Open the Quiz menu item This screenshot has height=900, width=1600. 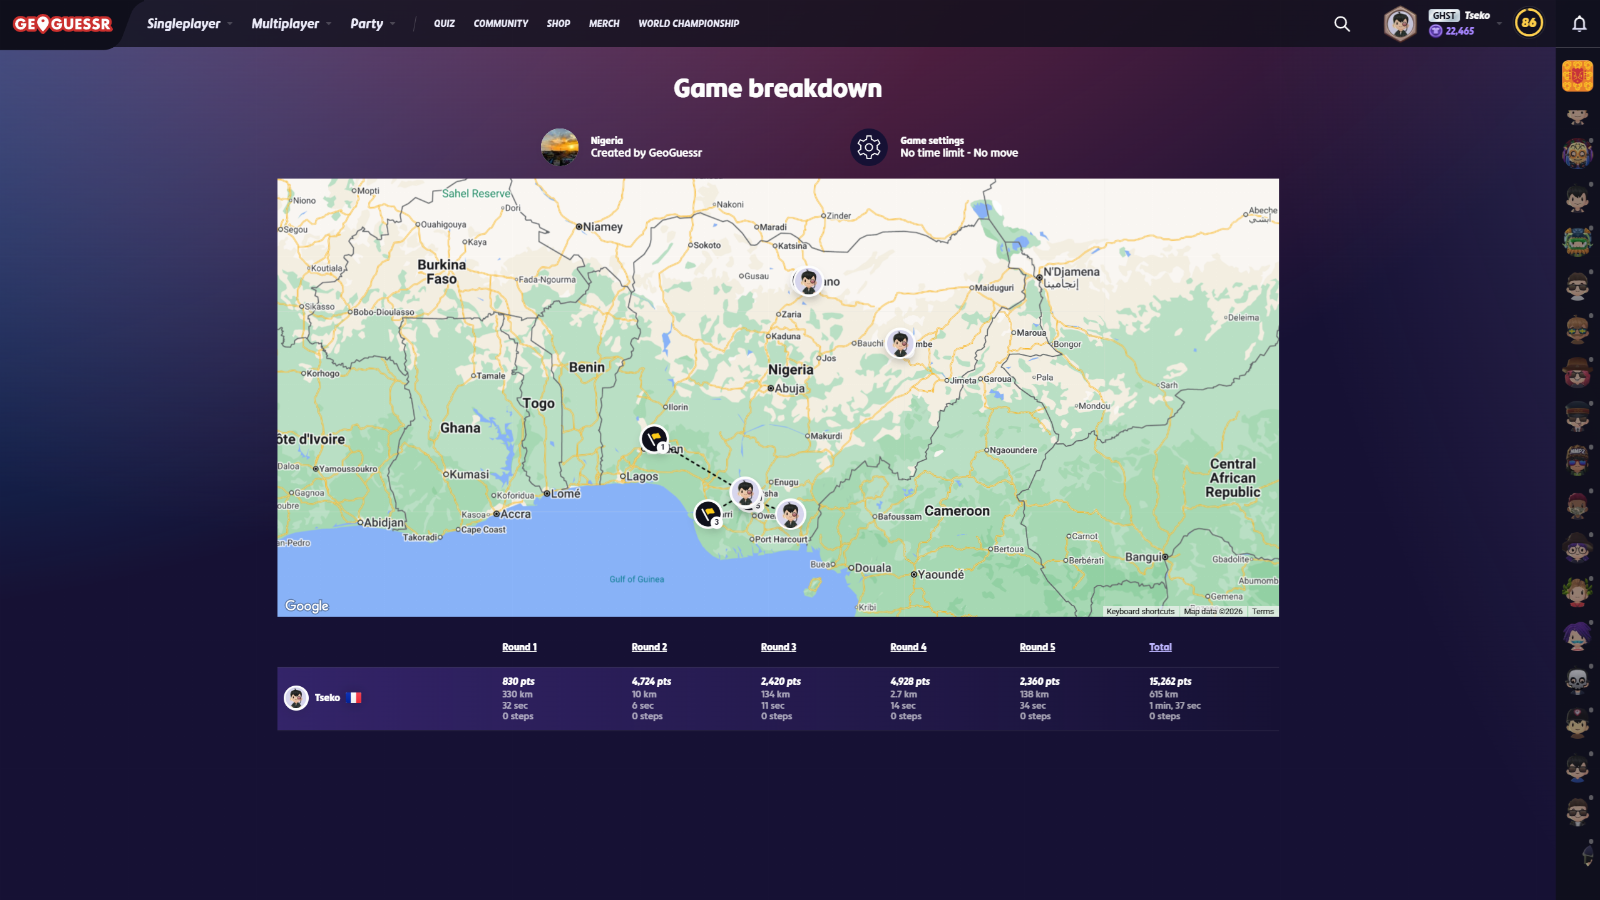[444, 24]
